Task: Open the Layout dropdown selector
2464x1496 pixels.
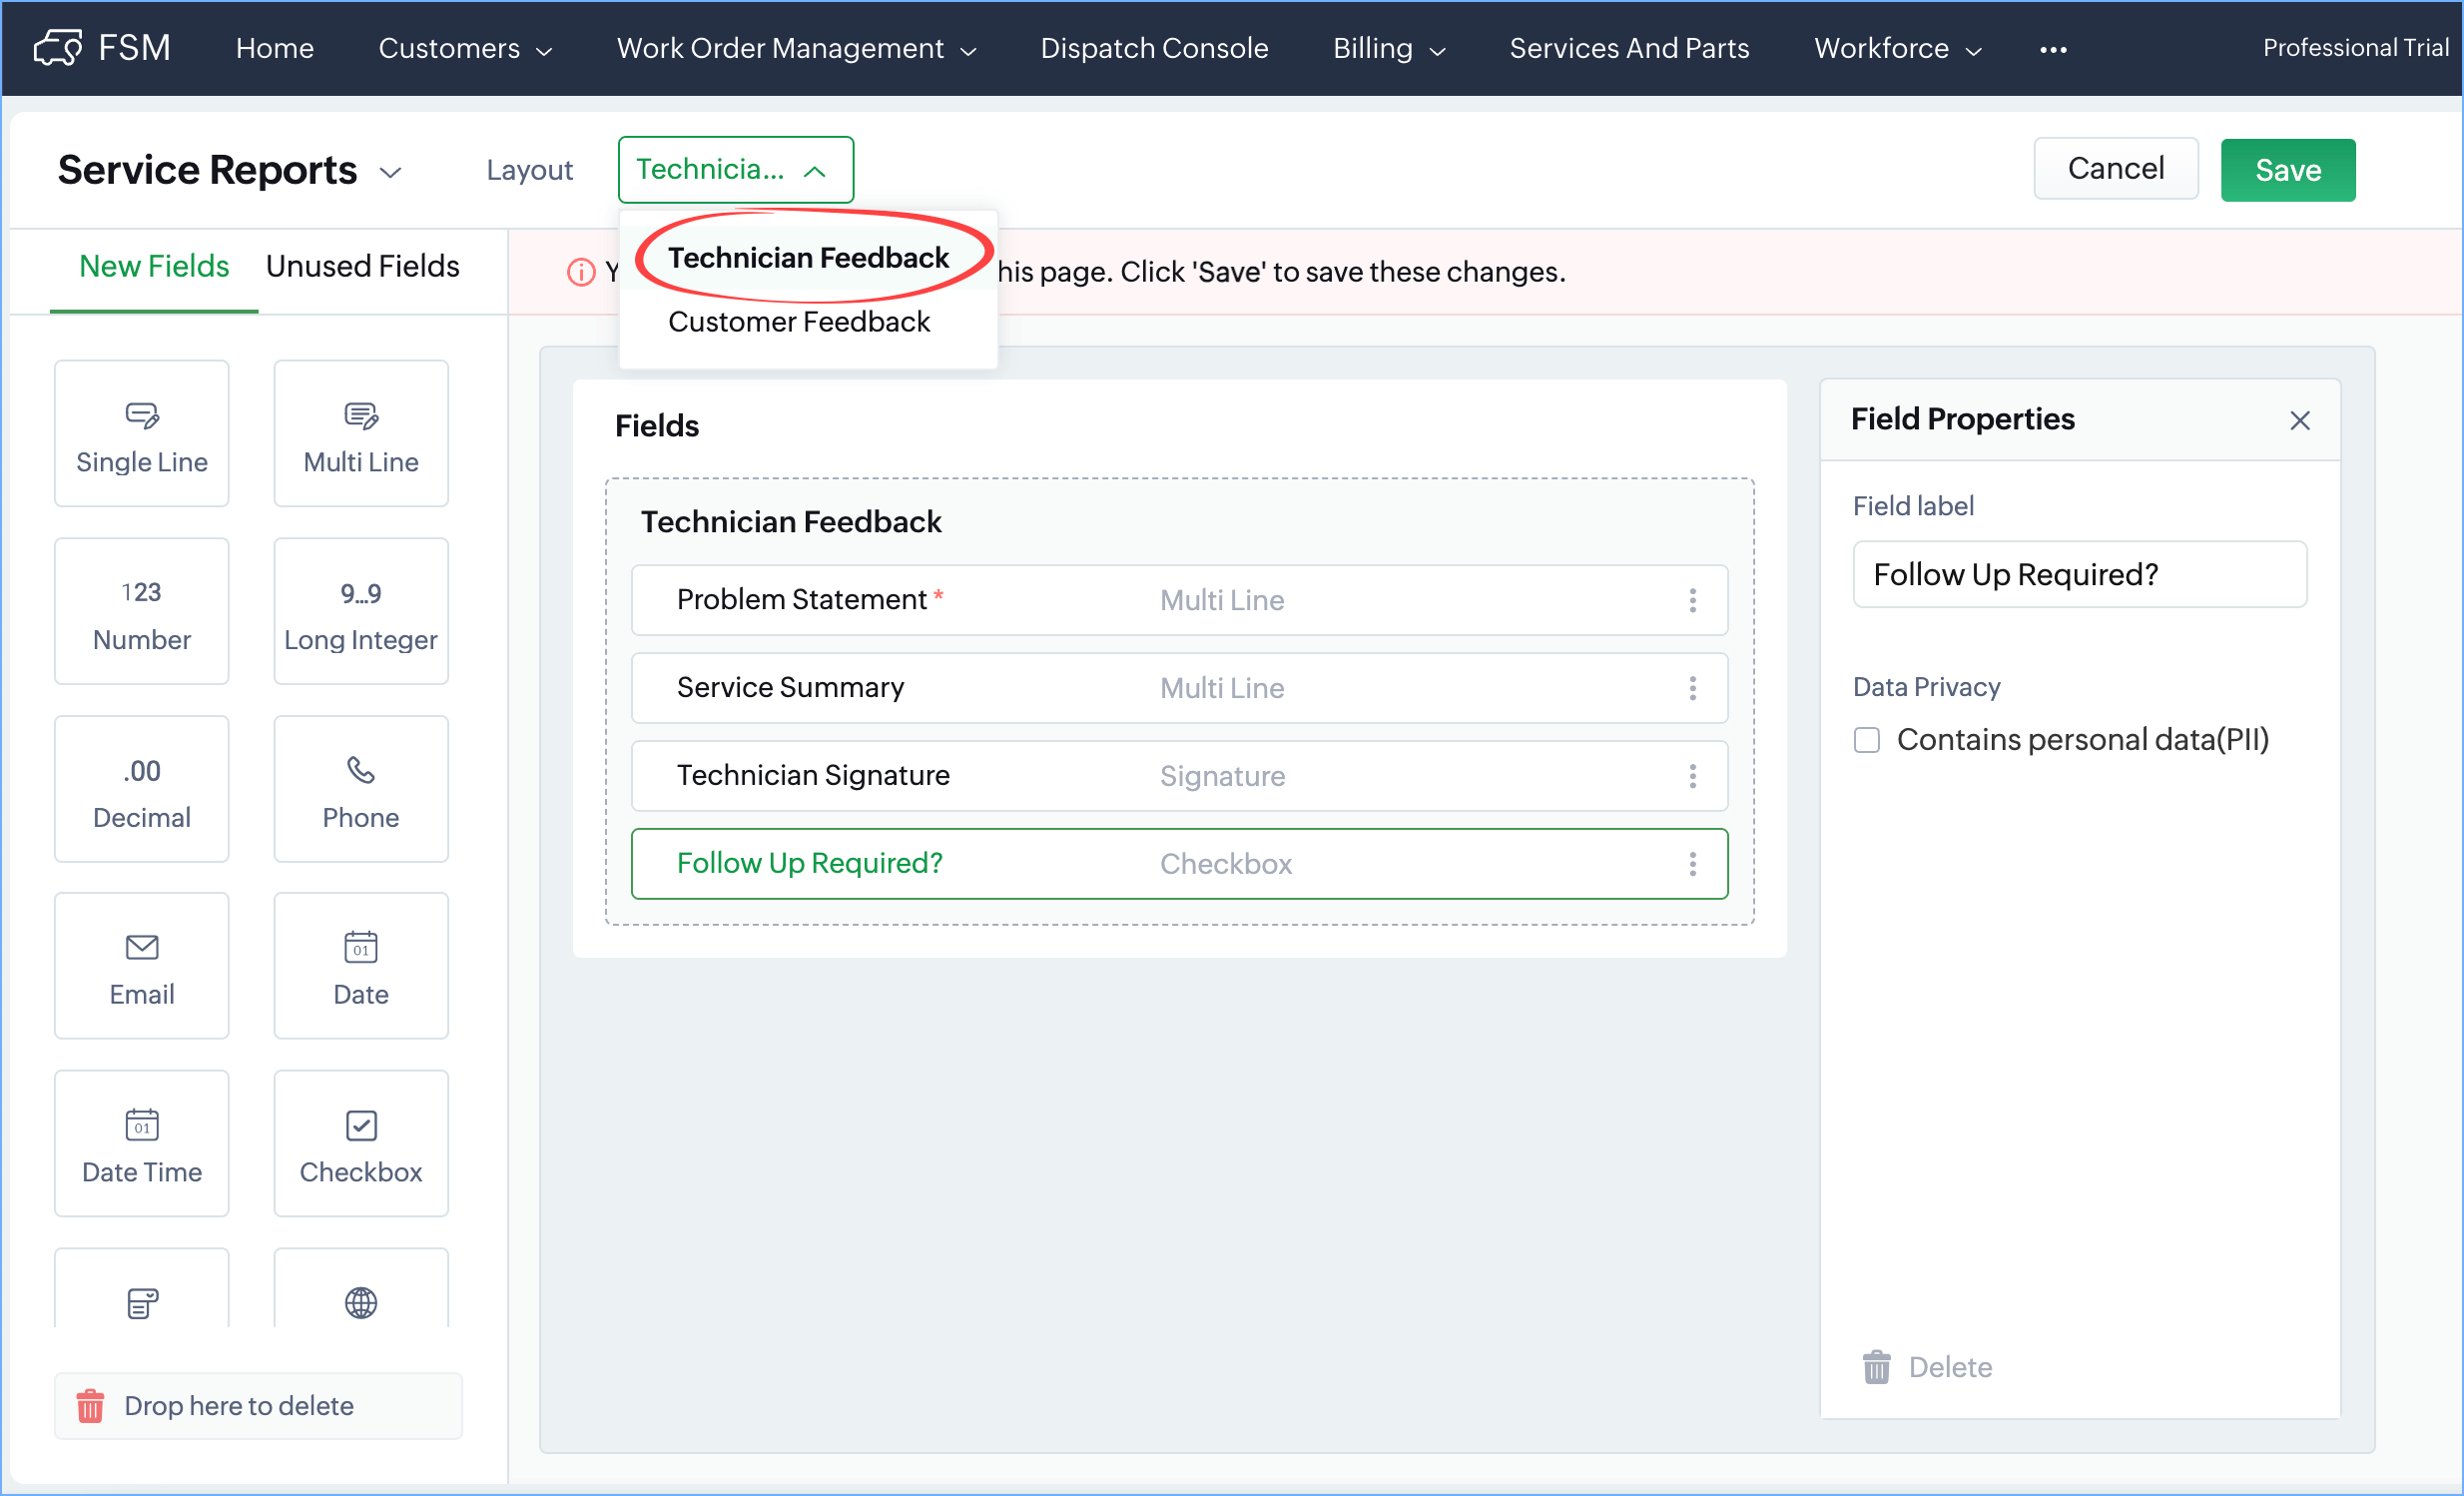Action: [x=735, y=170]
